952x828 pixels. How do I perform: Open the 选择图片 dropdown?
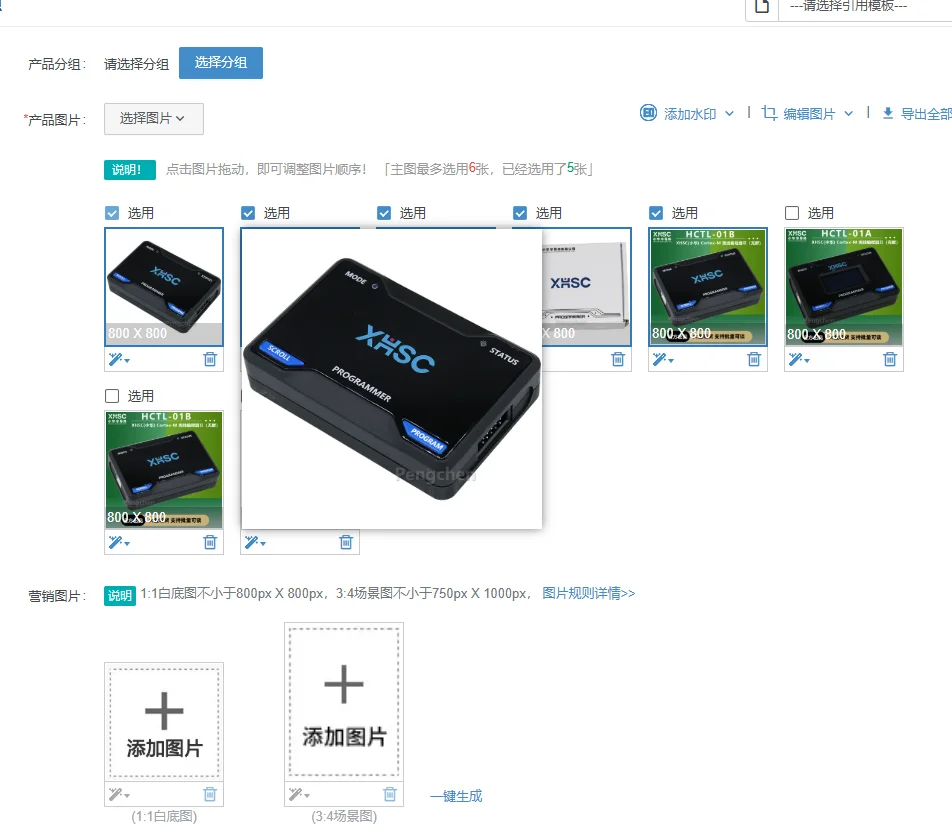154,118
